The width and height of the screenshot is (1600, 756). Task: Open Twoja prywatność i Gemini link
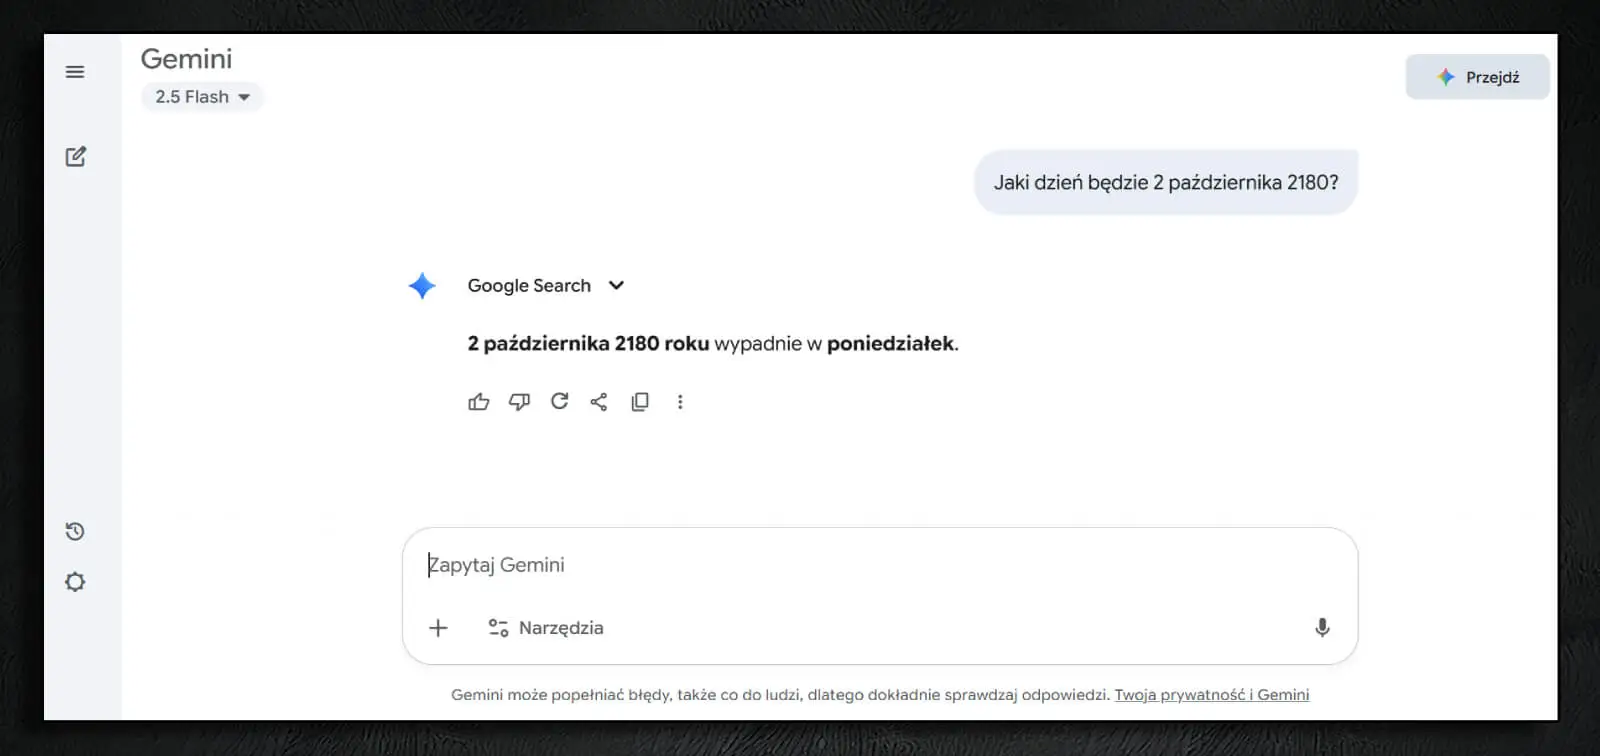click(1211, 695)
